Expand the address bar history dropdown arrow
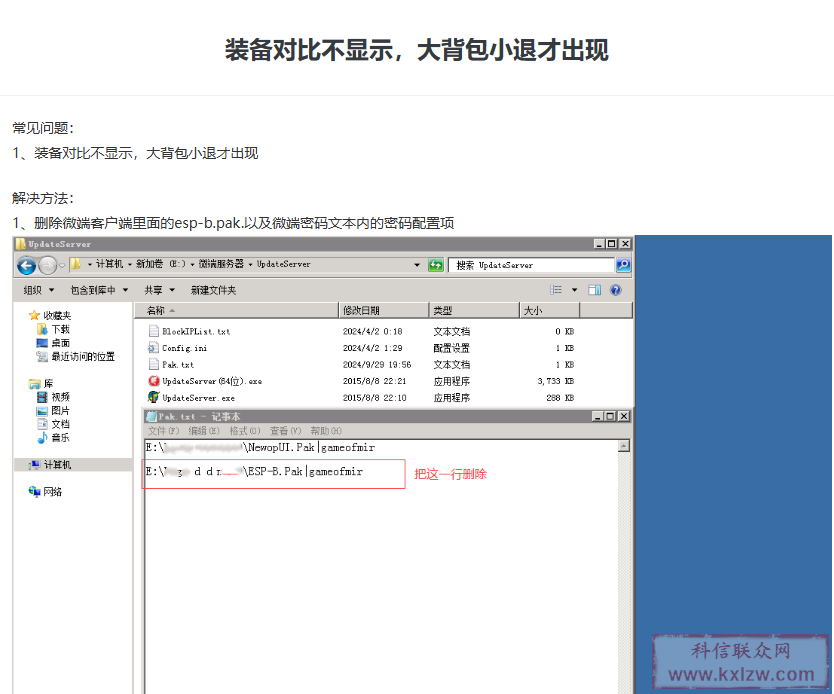Screen dimensions: 834x694 pyautogui.click(x=417, y=265)
